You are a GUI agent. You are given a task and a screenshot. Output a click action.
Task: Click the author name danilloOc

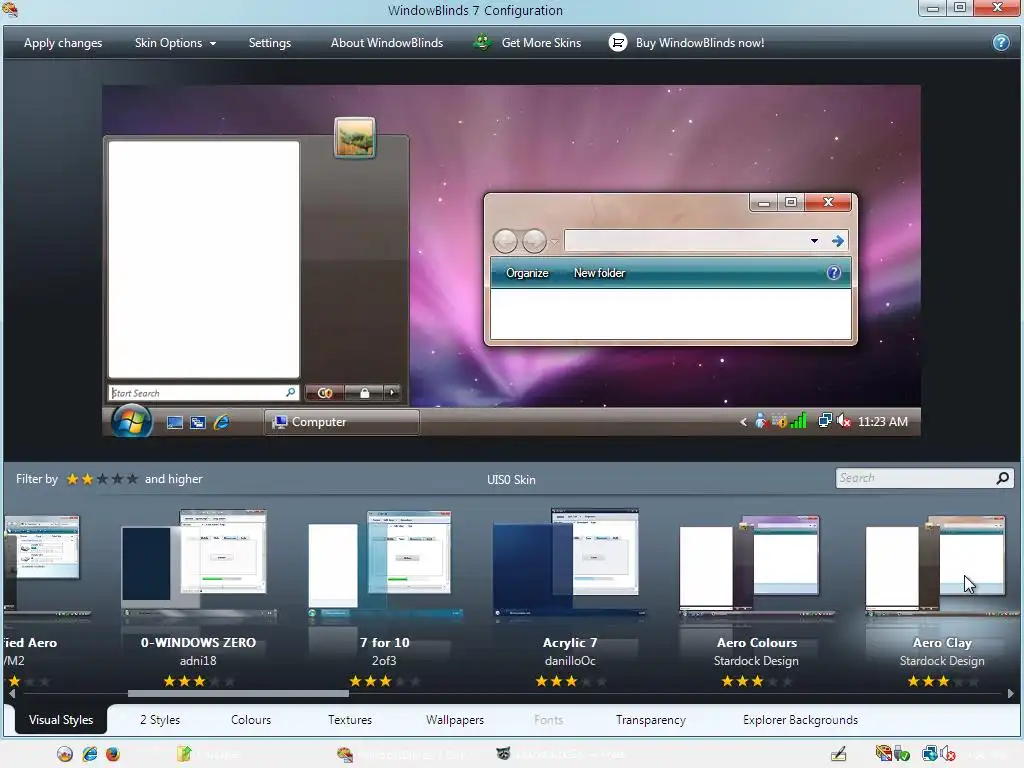570,661
